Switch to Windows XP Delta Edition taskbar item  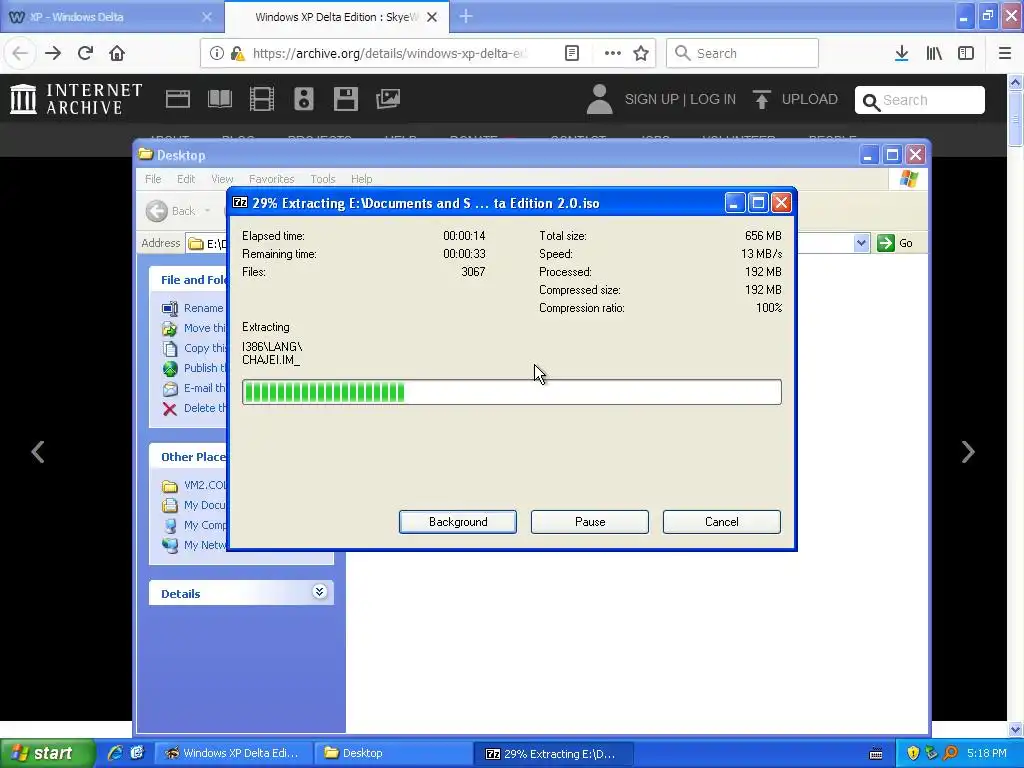(x=232, y=753)
